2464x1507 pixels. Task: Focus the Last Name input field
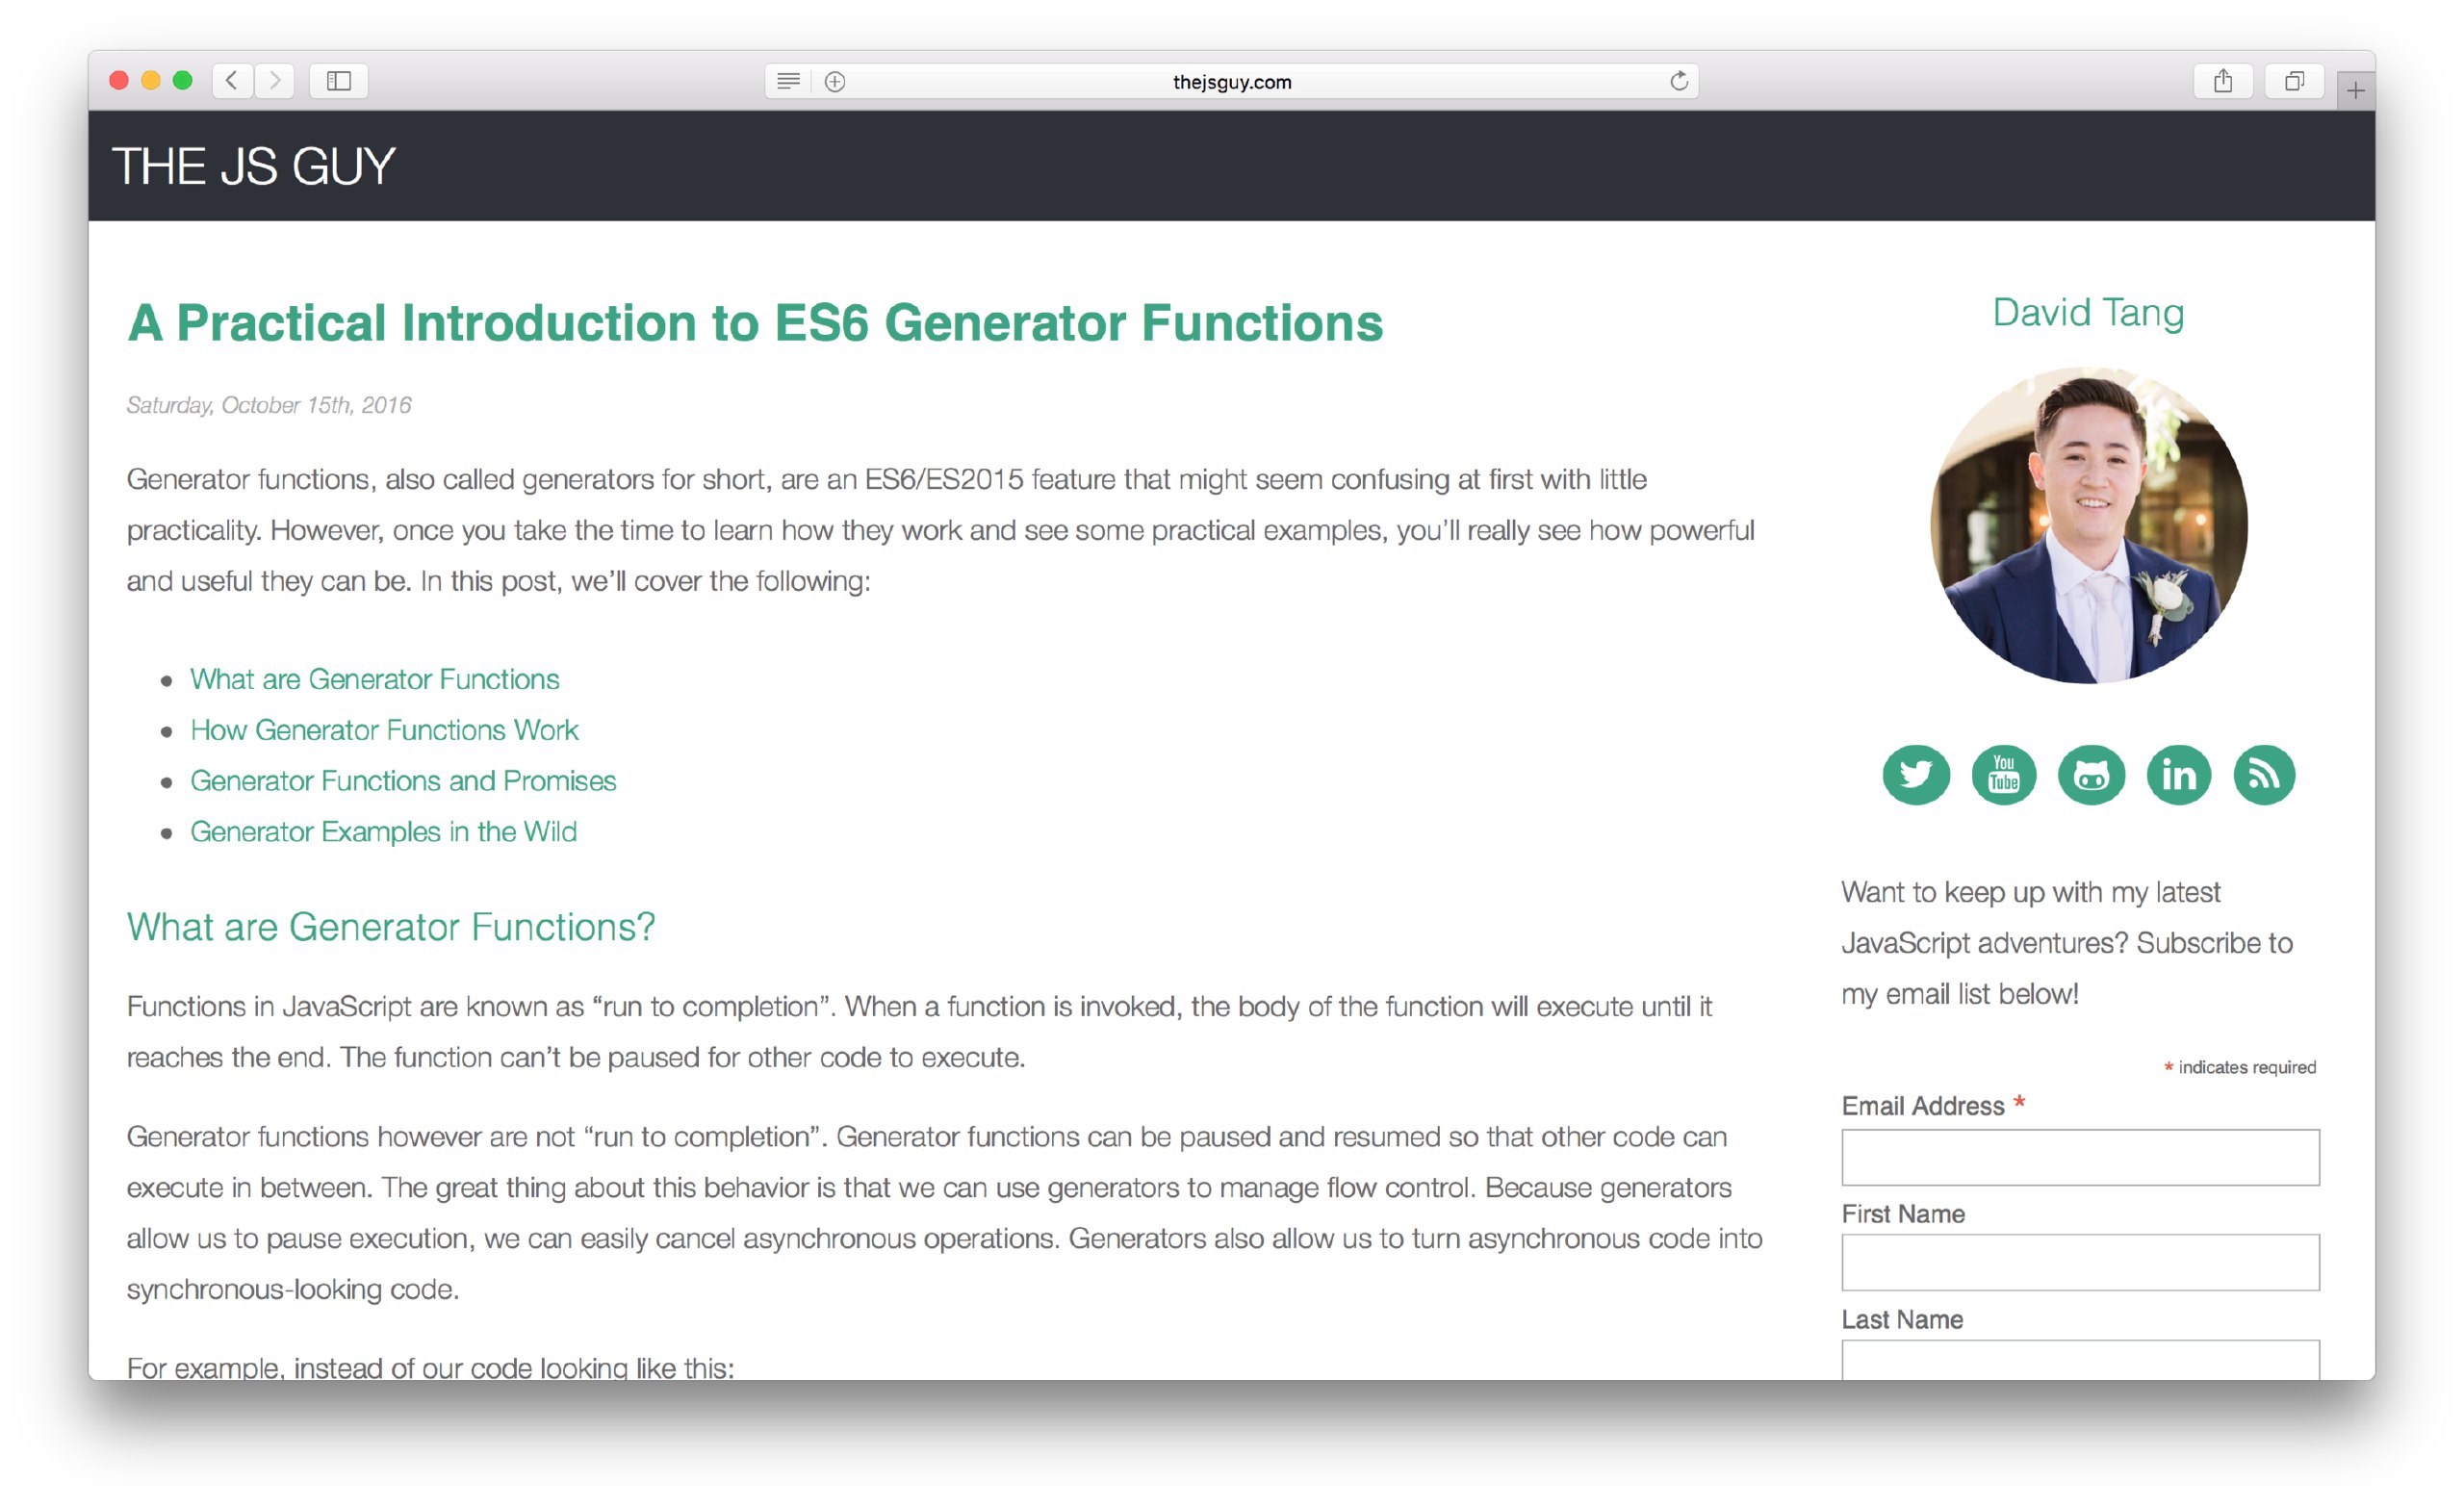pyautogui.click(x=2080, y=1360)
